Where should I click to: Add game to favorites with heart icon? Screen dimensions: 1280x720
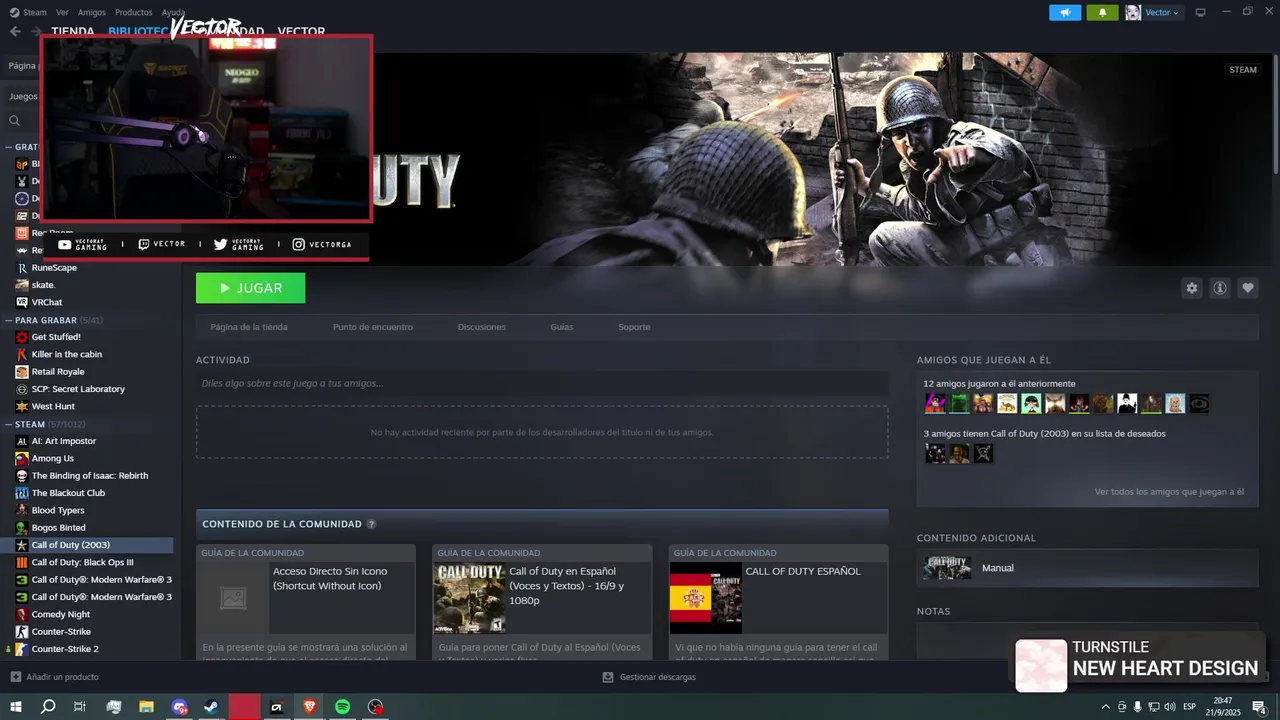pyautogui.click(x=1248, y=288)
